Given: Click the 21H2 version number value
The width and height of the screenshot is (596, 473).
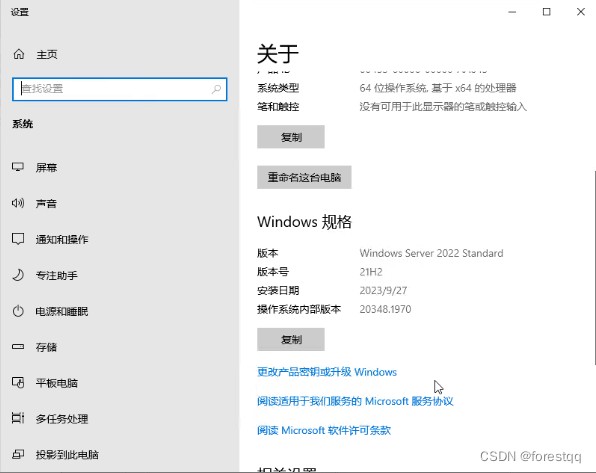Looking at the screenshot, I should [371, 272].
